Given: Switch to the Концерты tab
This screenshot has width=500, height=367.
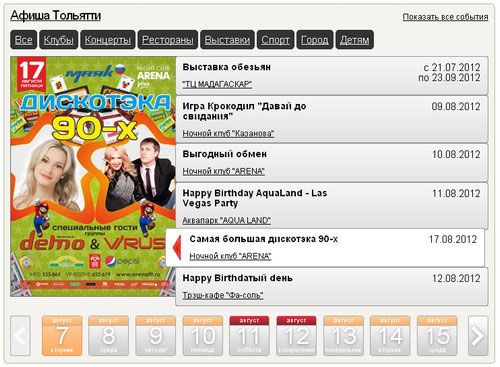Looking at the screenshot, I should click(x=108, y=40).
